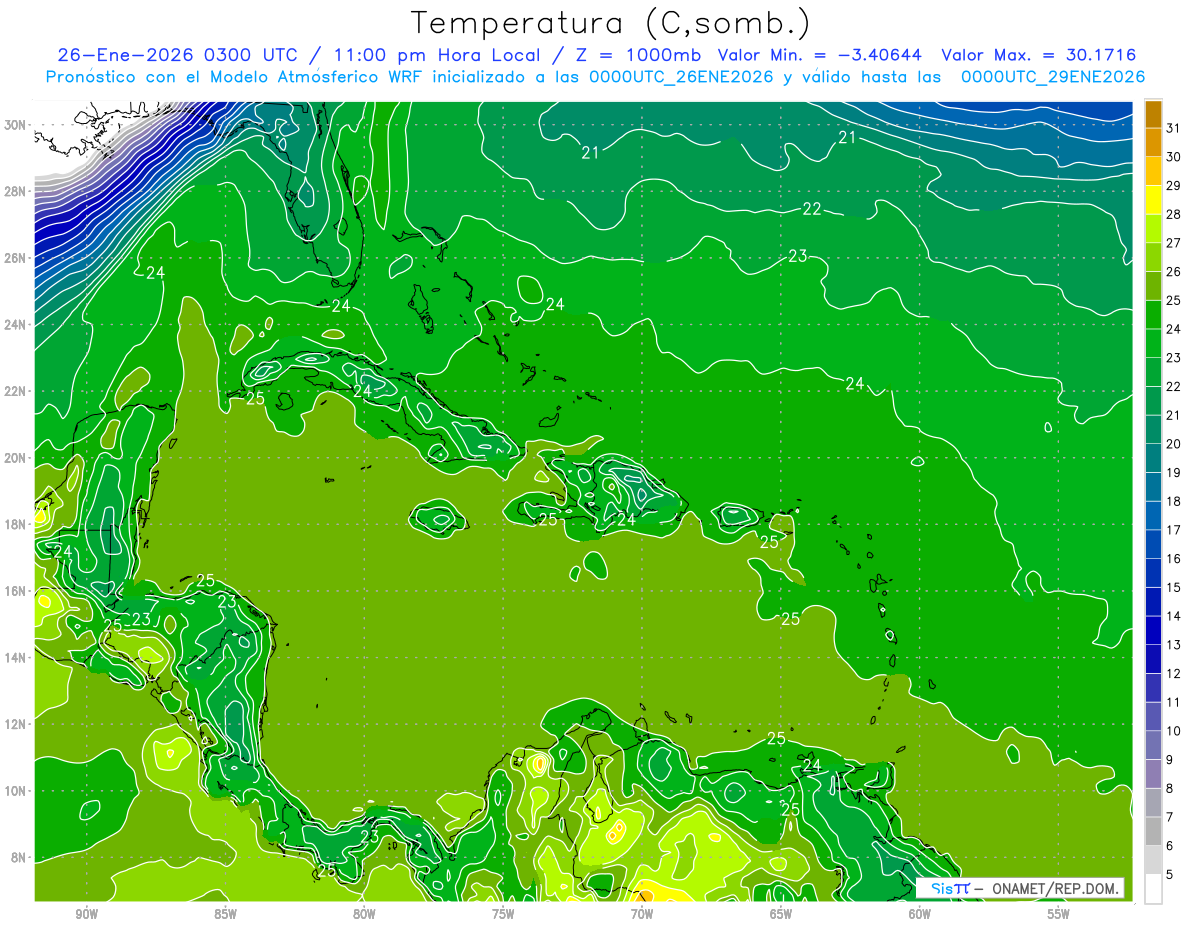Click the '20N' latitude axis label
Image resolution: width=1200 pixels, height=927 pixels.
point(16,458)
